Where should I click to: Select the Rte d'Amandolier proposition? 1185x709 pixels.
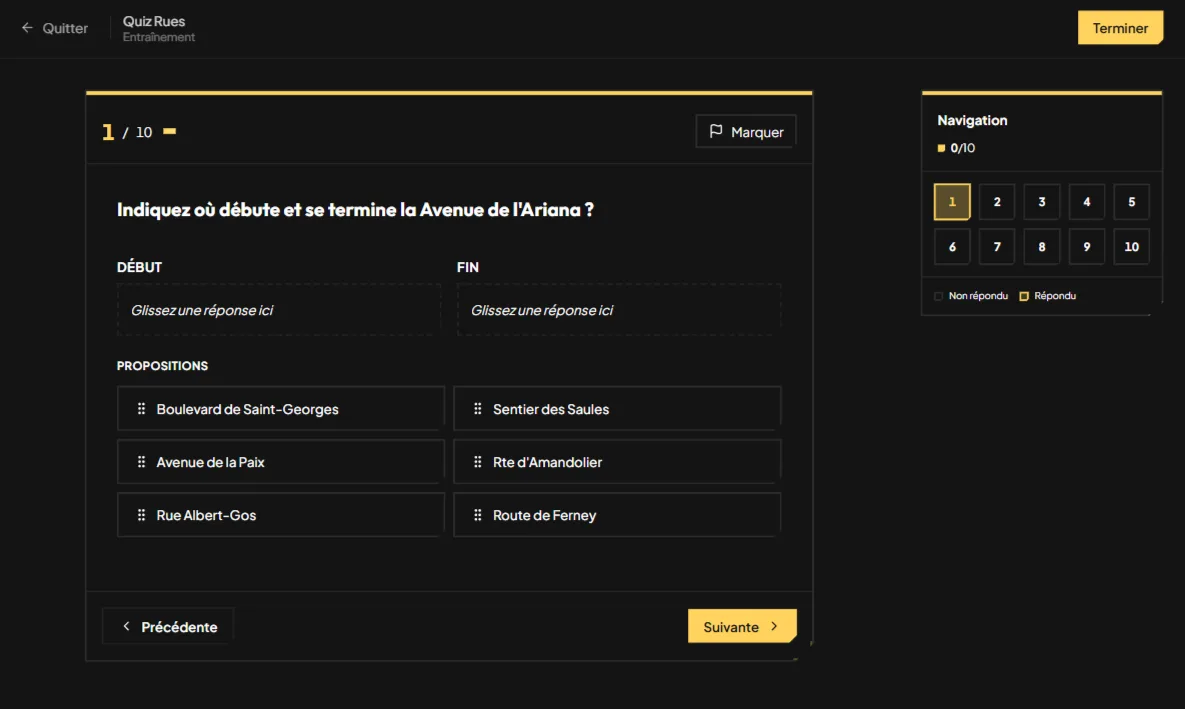tap(617, 462)
